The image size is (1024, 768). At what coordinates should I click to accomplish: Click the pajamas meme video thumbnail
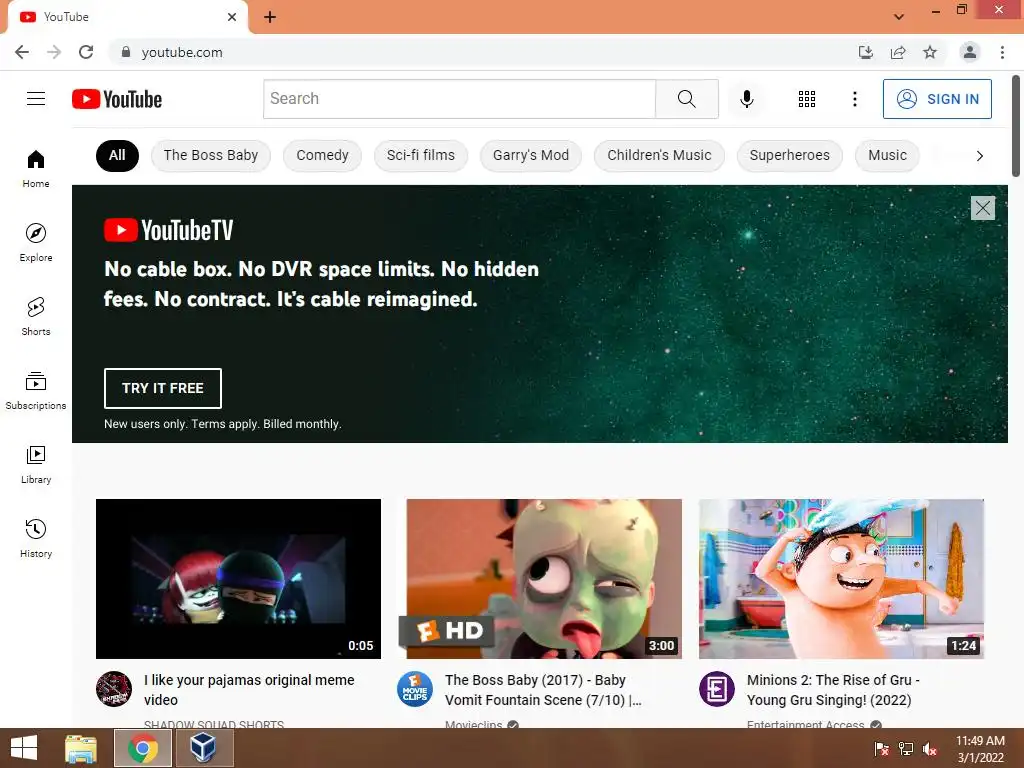[238, 579]
